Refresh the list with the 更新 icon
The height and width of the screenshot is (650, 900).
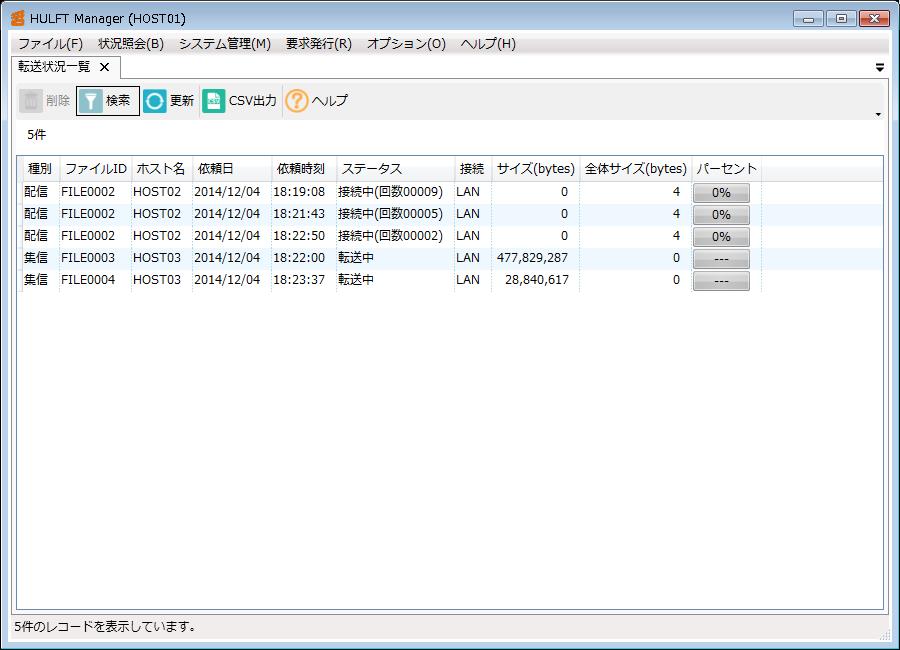pos(154,101)
